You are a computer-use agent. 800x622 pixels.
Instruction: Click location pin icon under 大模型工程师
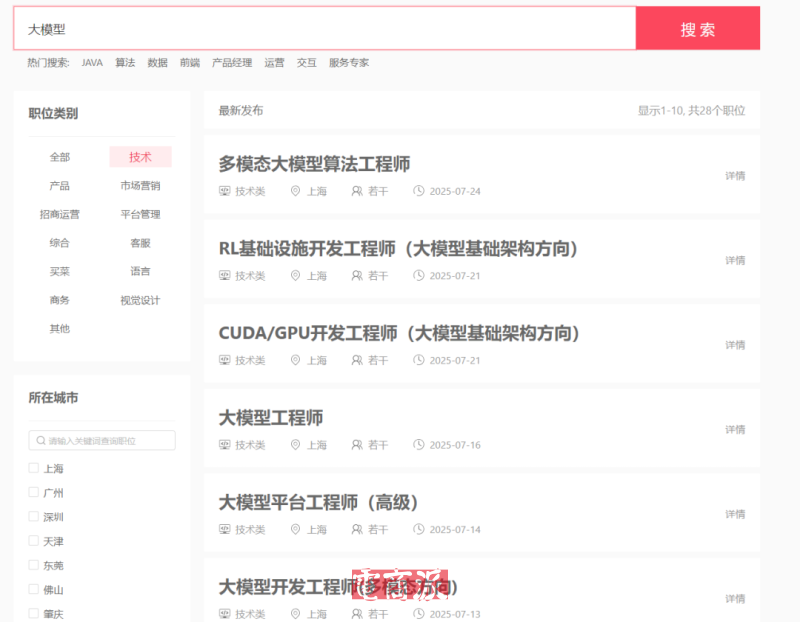point(295,444)
